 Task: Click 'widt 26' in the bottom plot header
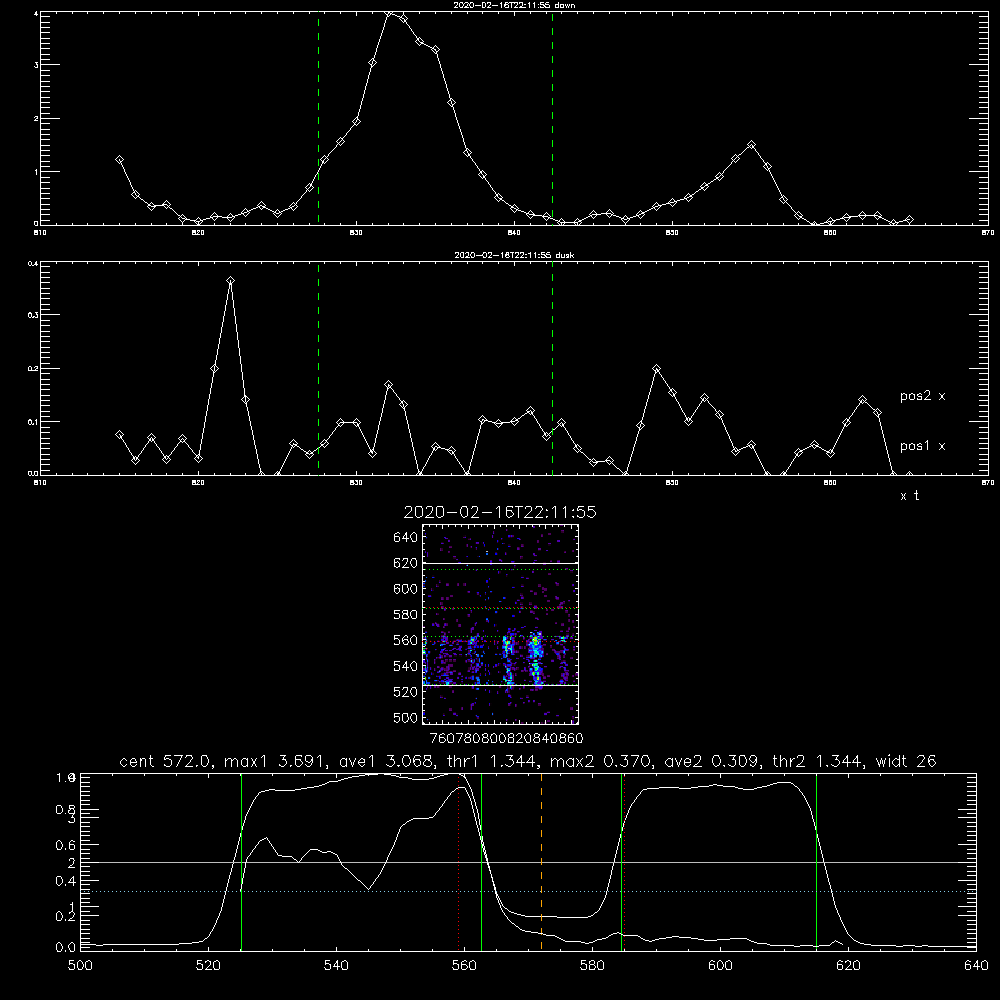point(906,761)
